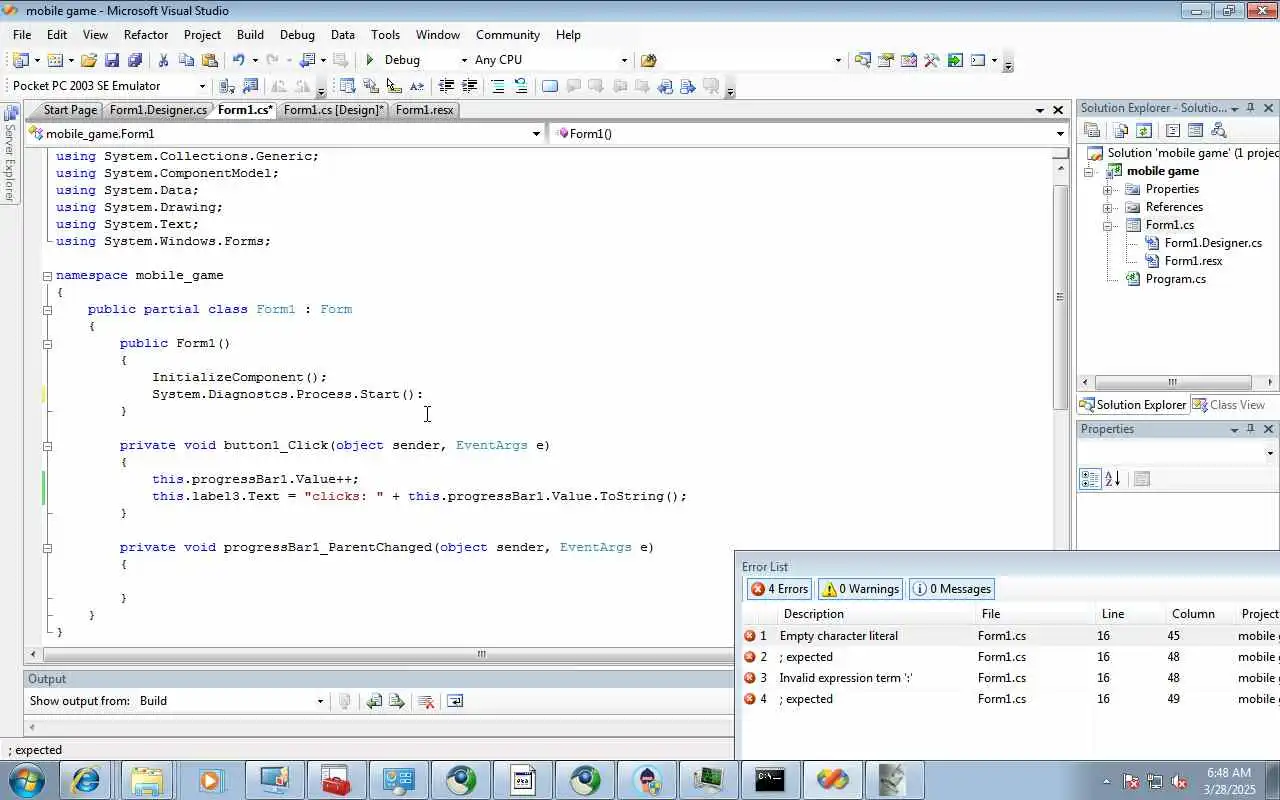1280x800 pixels.
Task: Open the Server Explorer side tab
Action: [10, 152]
